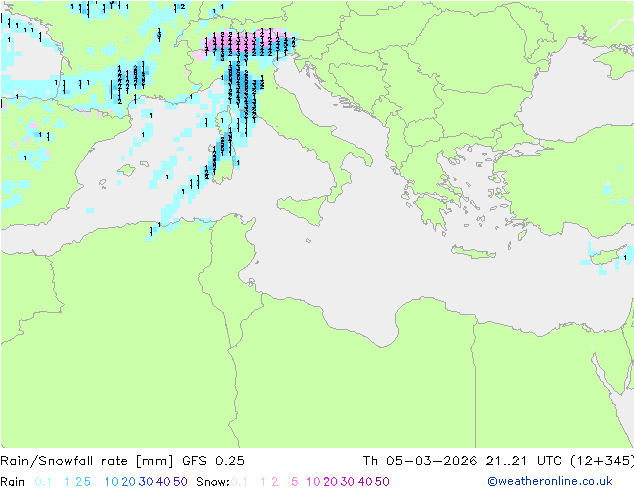Pick the Snow legend value 5
This screenshot has width=634, height=490.
coord(295,482)
